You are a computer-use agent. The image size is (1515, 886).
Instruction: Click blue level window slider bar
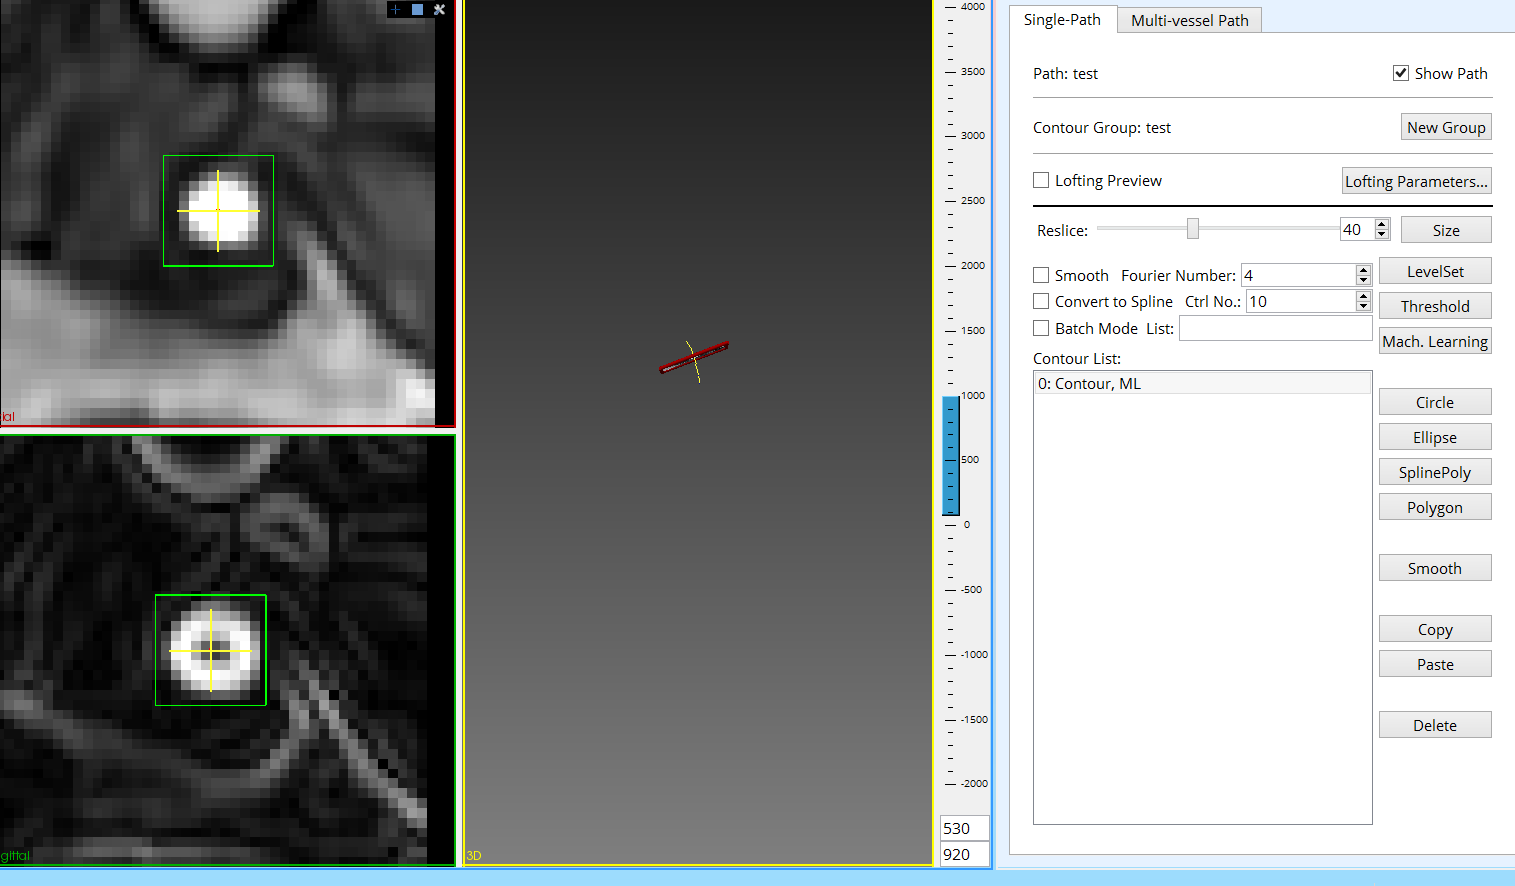(x=951, y=456)
